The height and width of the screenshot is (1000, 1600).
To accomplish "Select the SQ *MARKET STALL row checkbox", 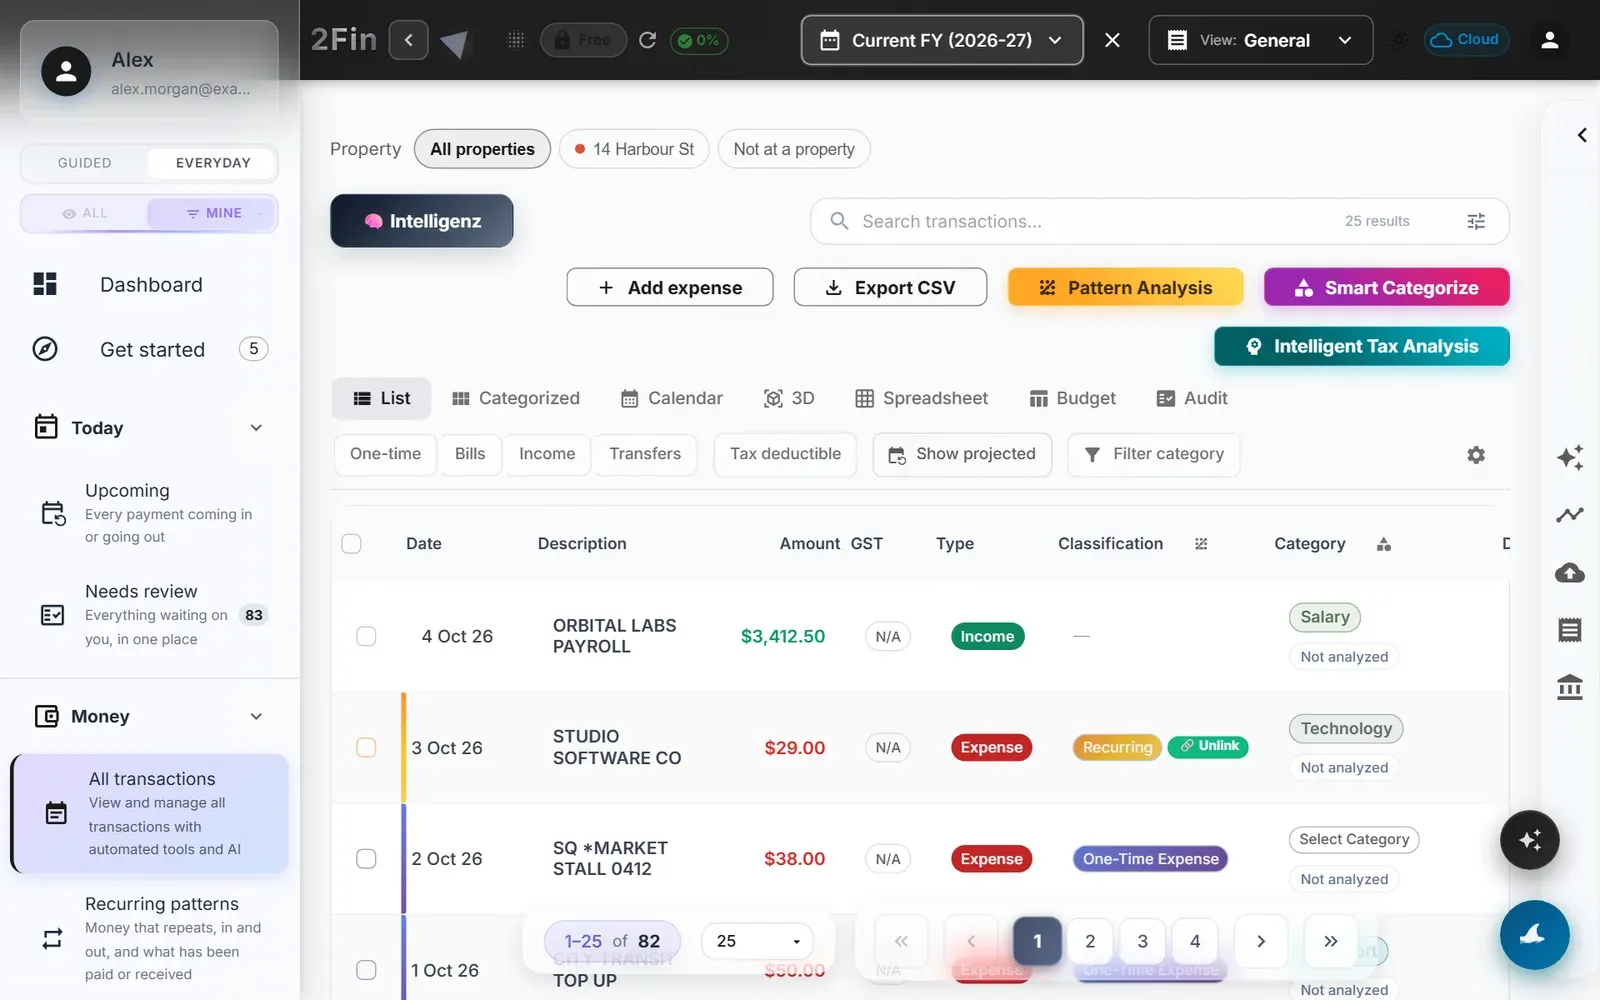I will 366,859.
